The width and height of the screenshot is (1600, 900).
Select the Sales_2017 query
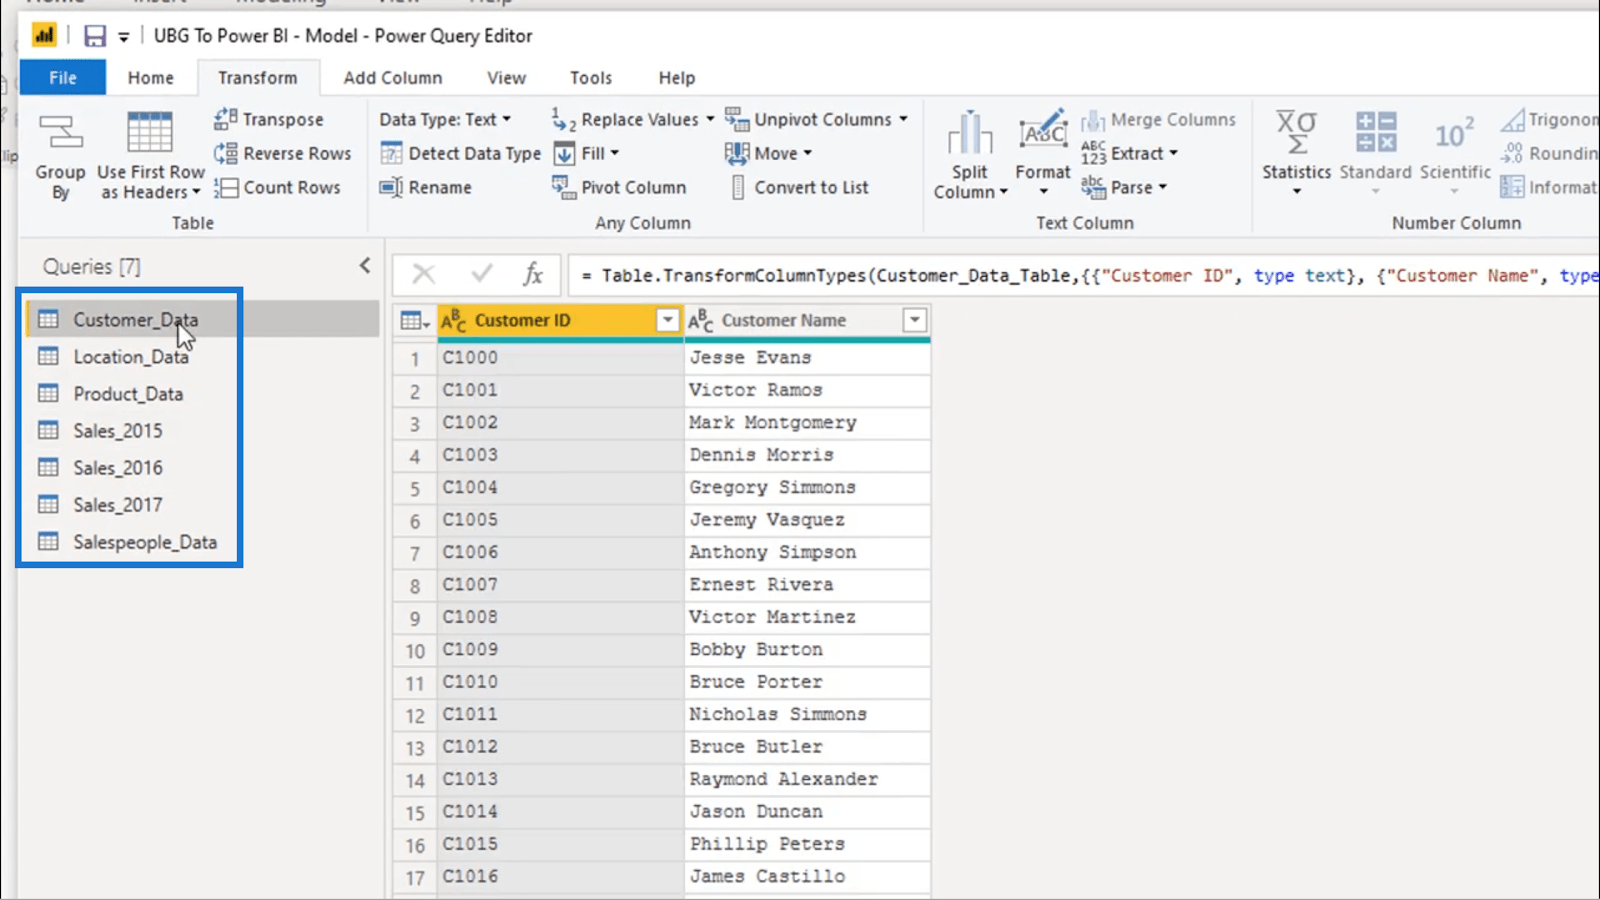(x=203, y=504)
